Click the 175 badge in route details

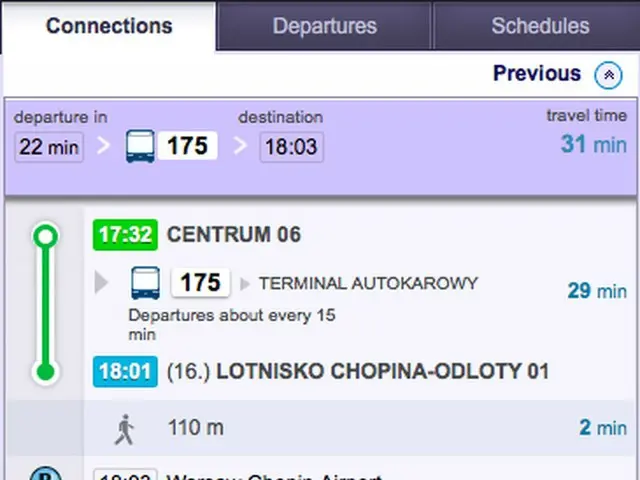pos(200,282)
